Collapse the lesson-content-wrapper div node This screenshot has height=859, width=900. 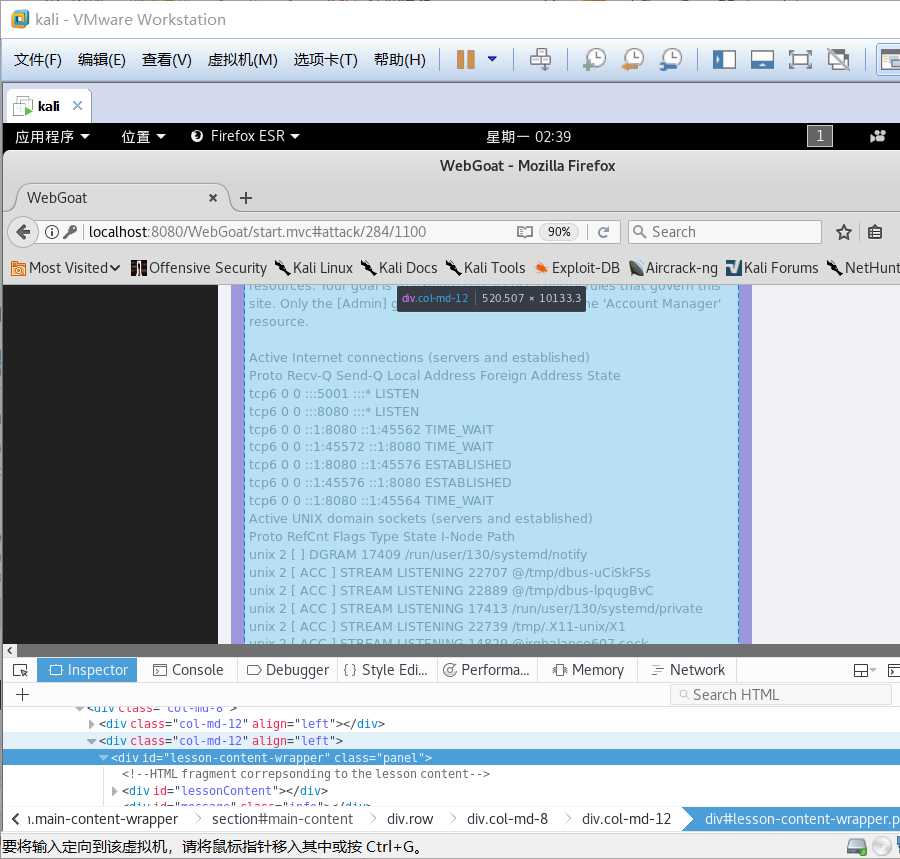pos(104,758)
